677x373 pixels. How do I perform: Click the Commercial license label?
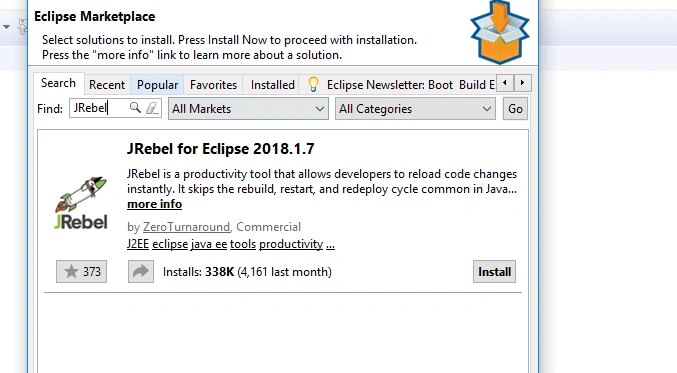pos(268,227)
